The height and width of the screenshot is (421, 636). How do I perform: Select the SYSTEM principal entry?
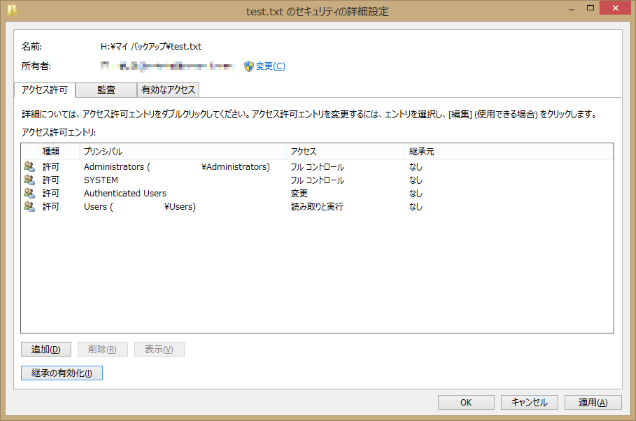click(101, 180)
